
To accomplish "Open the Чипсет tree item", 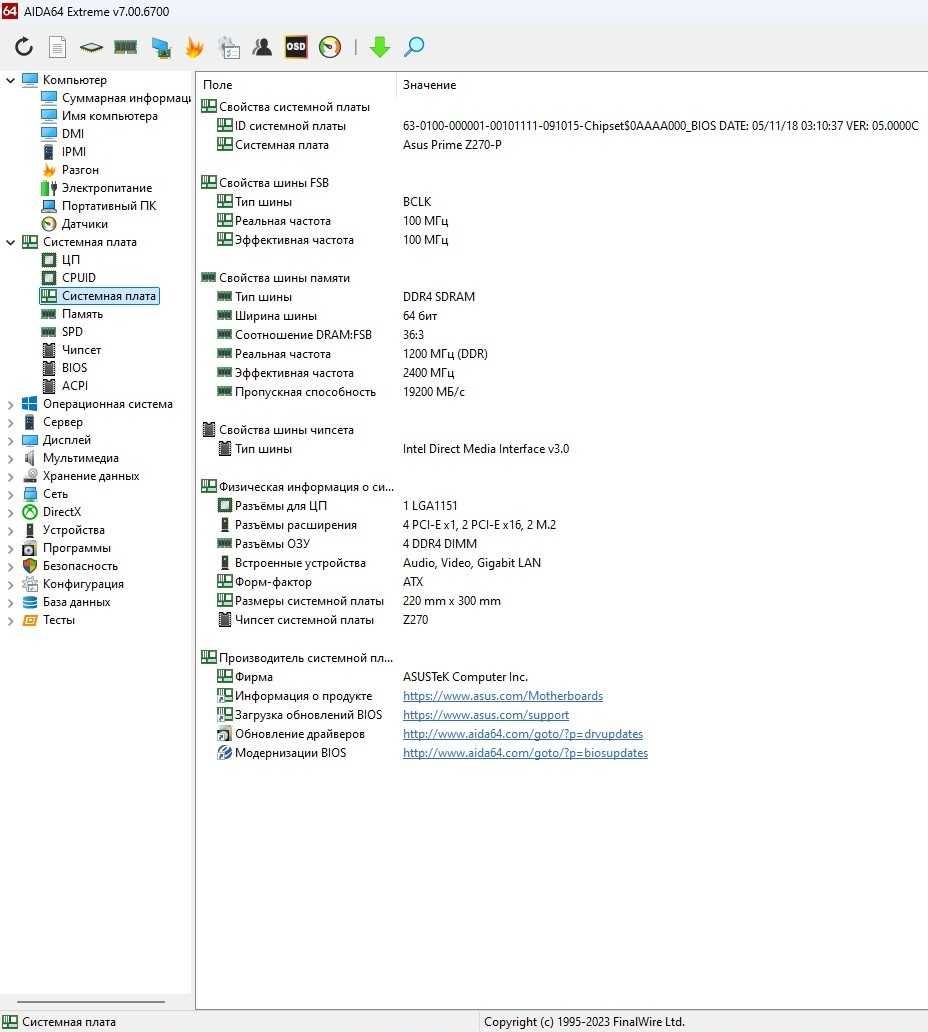I will pyautogui.click(x=72, y=350).
